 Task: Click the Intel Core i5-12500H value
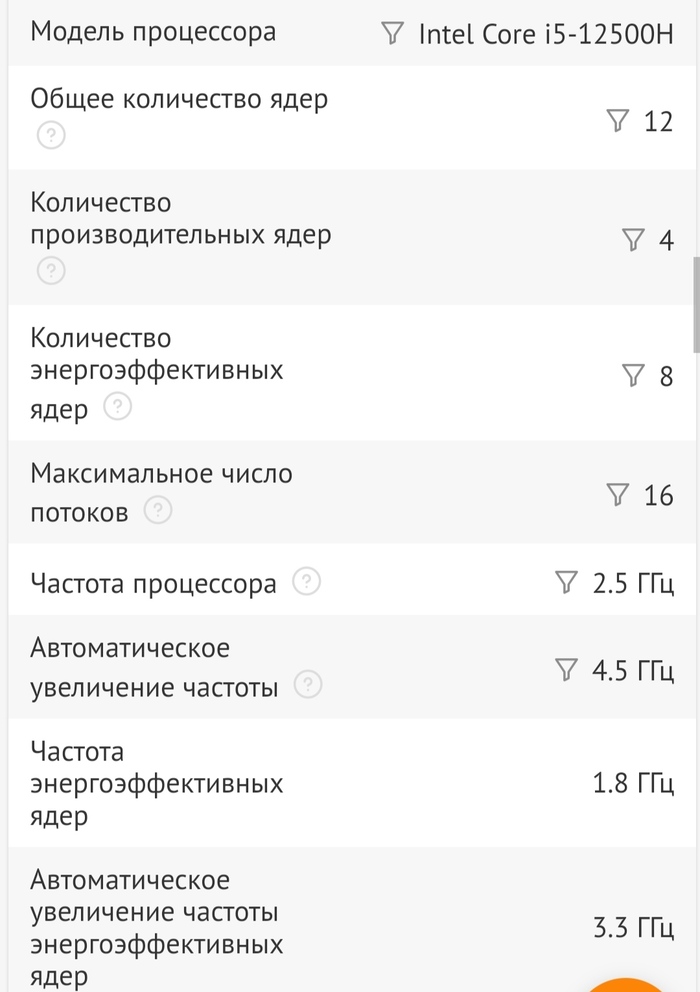click(545, 35)
